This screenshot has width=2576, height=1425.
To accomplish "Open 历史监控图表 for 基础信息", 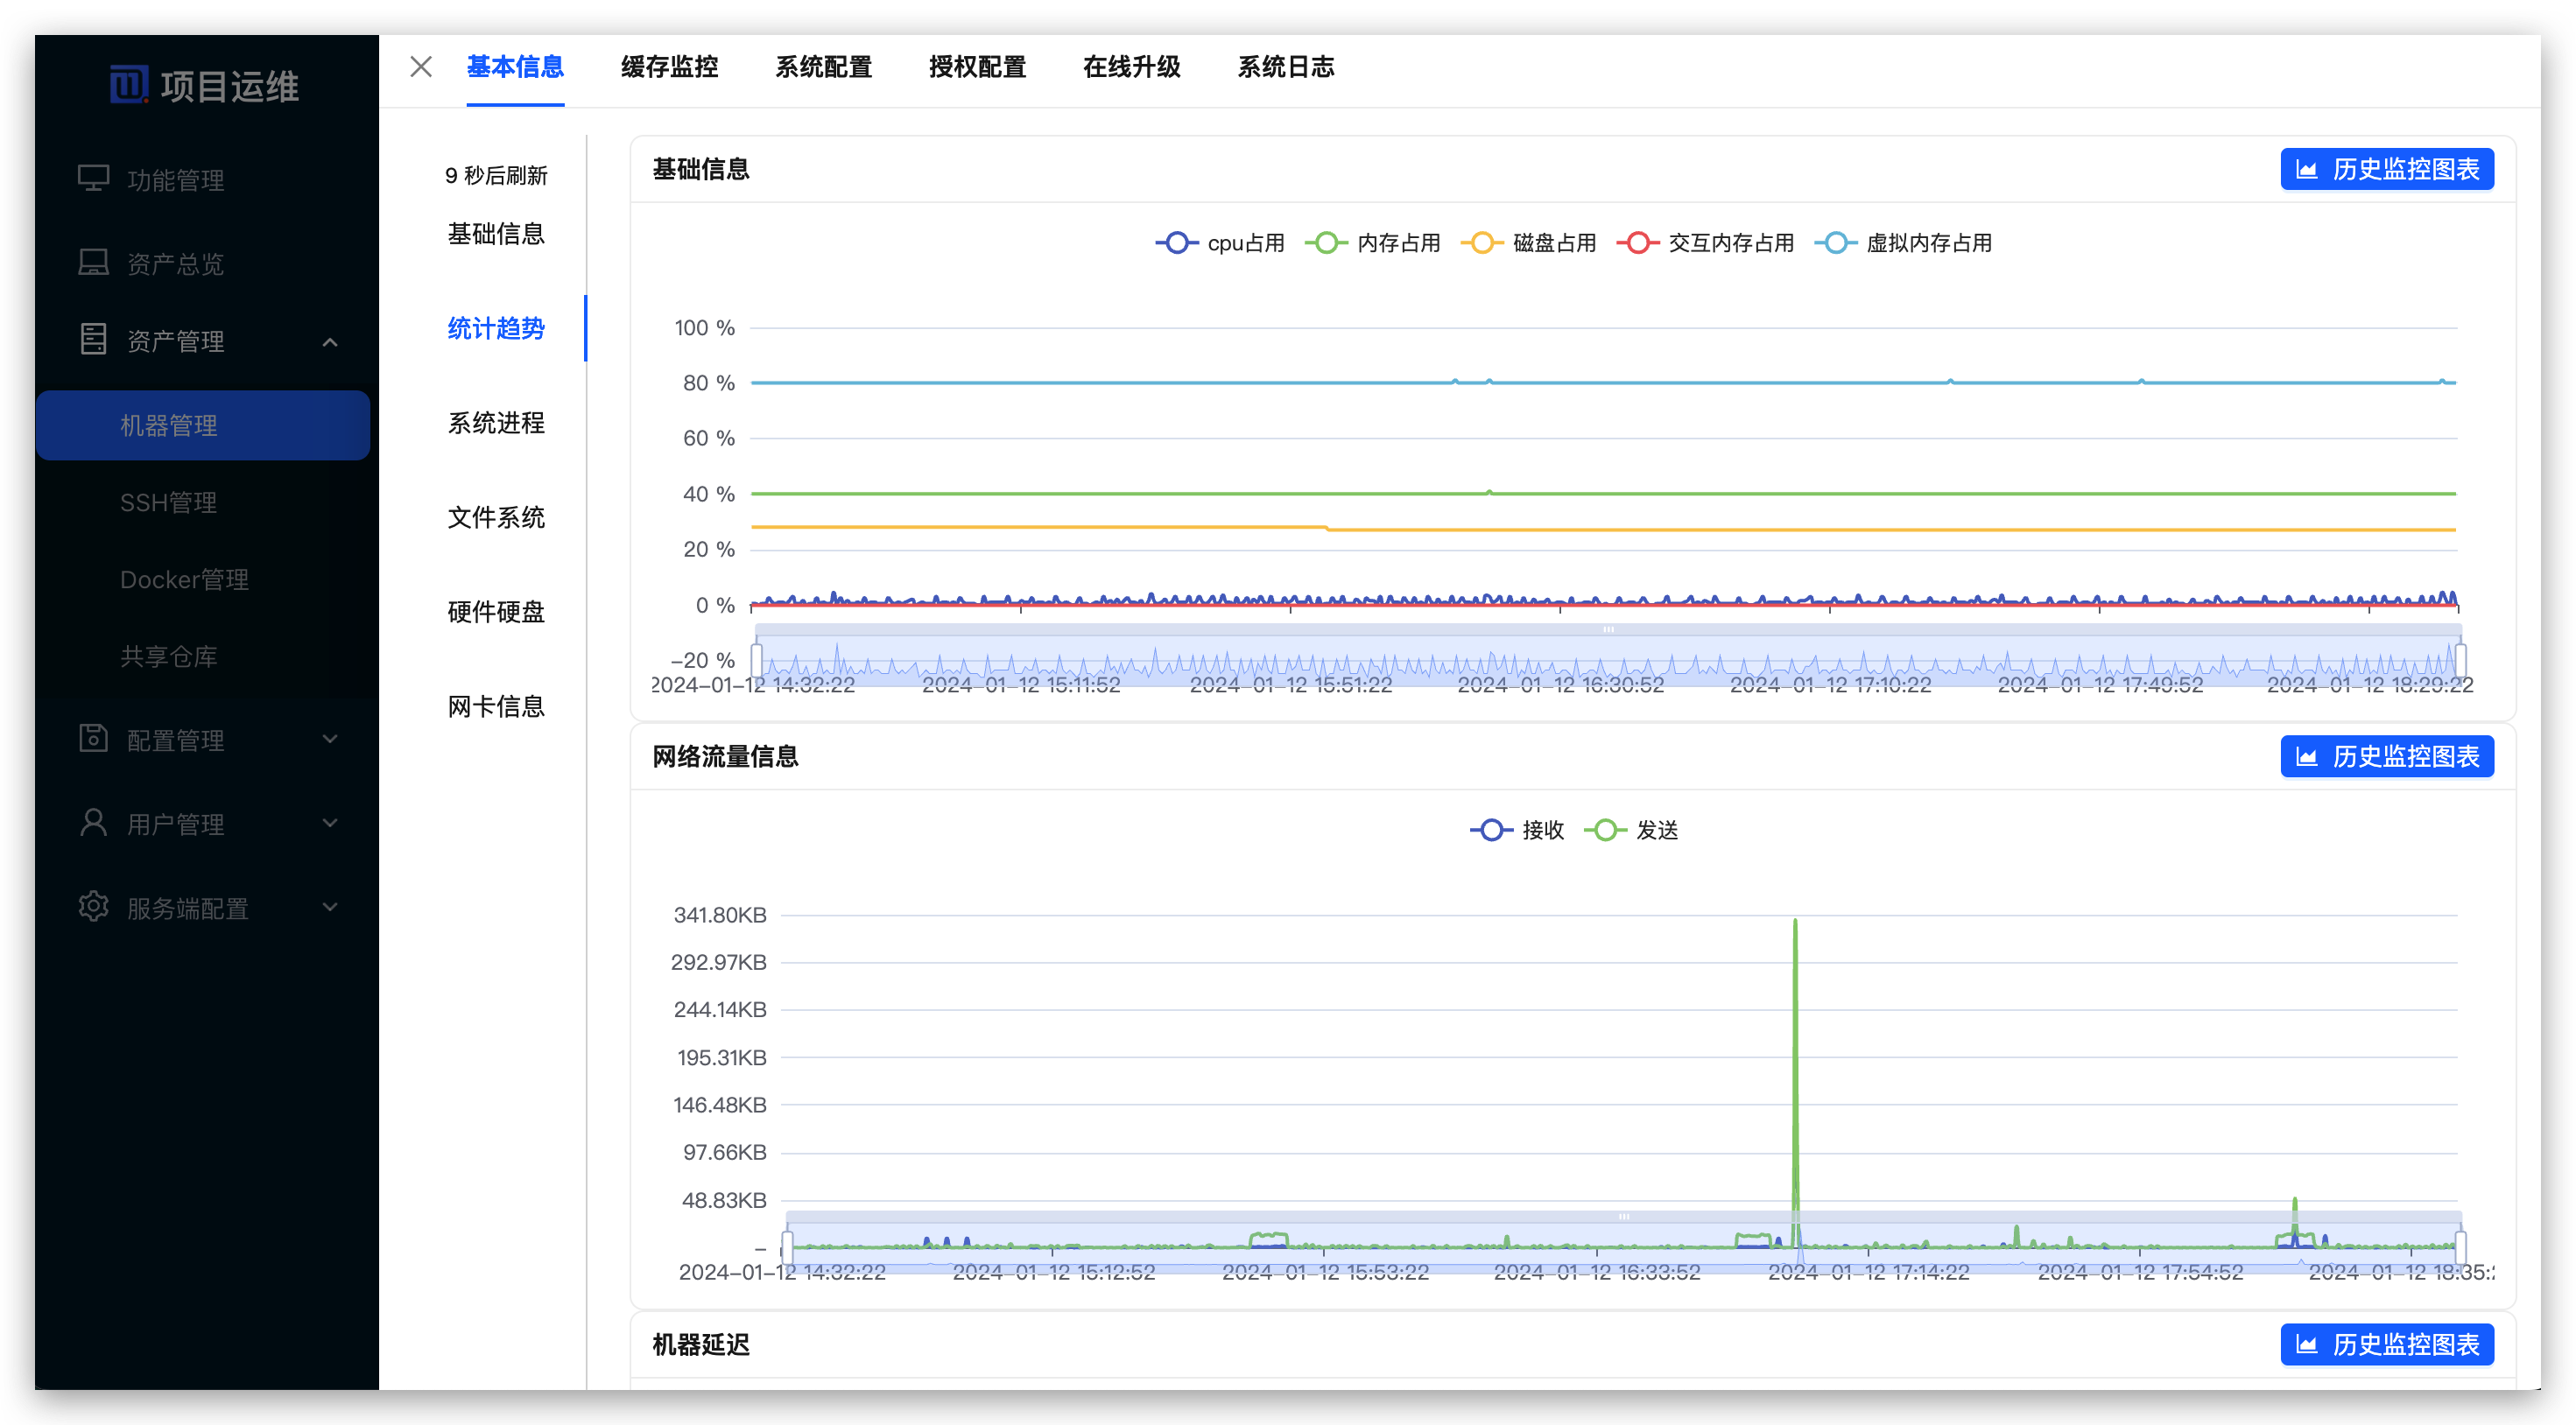I will coord(2386,169).
